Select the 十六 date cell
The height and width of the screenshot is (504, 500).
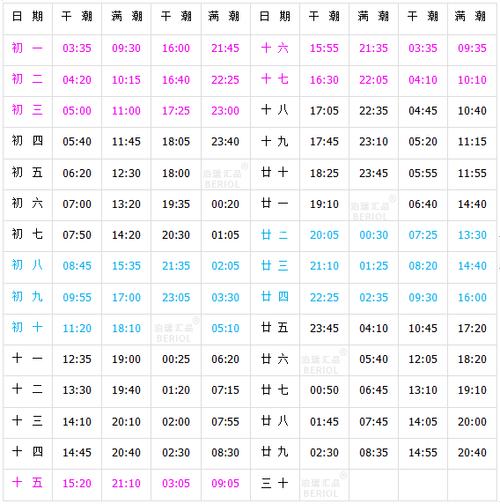click(275, 48)
